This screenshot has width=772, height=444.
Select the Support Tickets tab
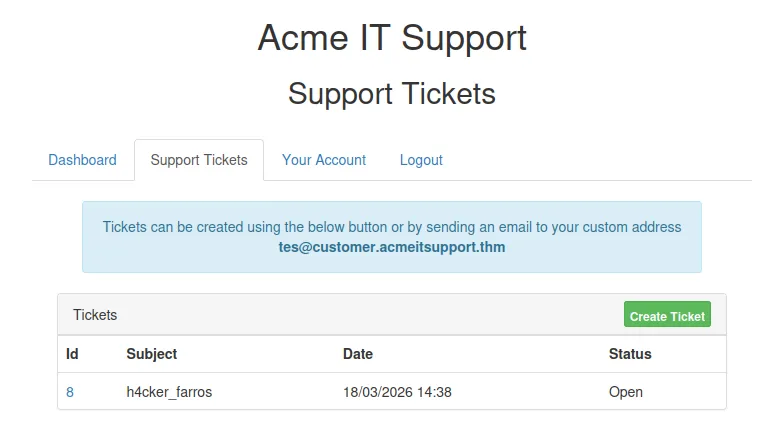[199, 160]
